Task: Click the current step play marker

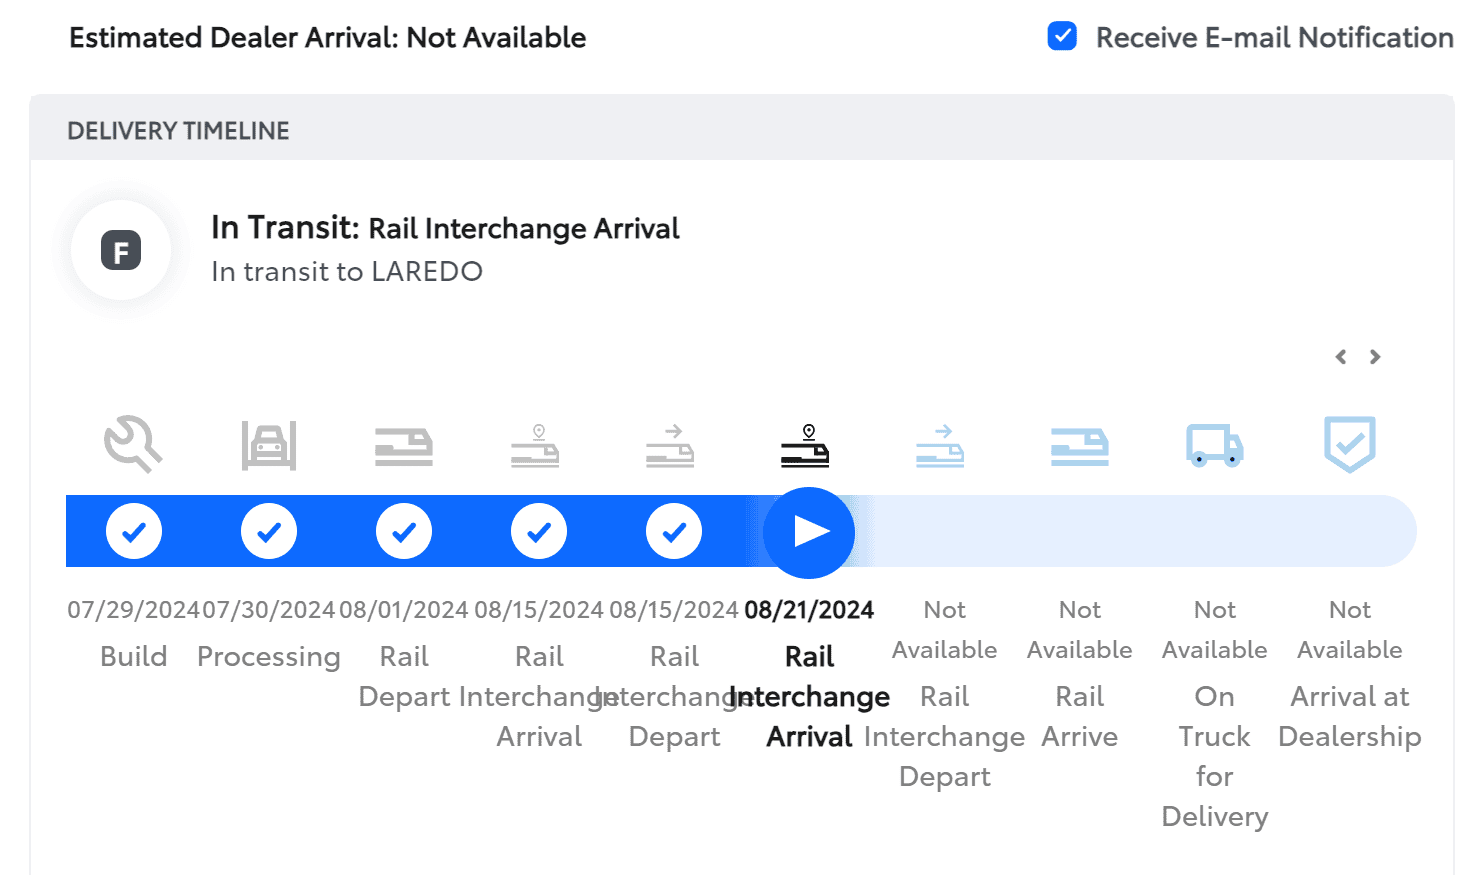Action: (x=809, y=532)
